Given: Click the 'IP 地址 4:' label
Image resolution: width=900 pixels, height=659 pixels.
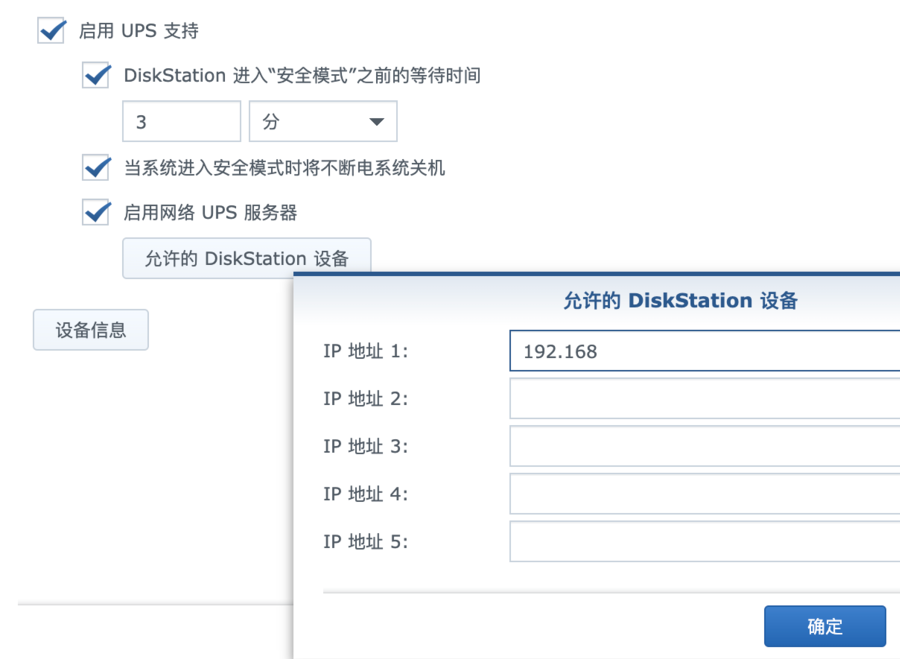Looking at the screenshot, I should pyautogui.click(x=366, y=494).
